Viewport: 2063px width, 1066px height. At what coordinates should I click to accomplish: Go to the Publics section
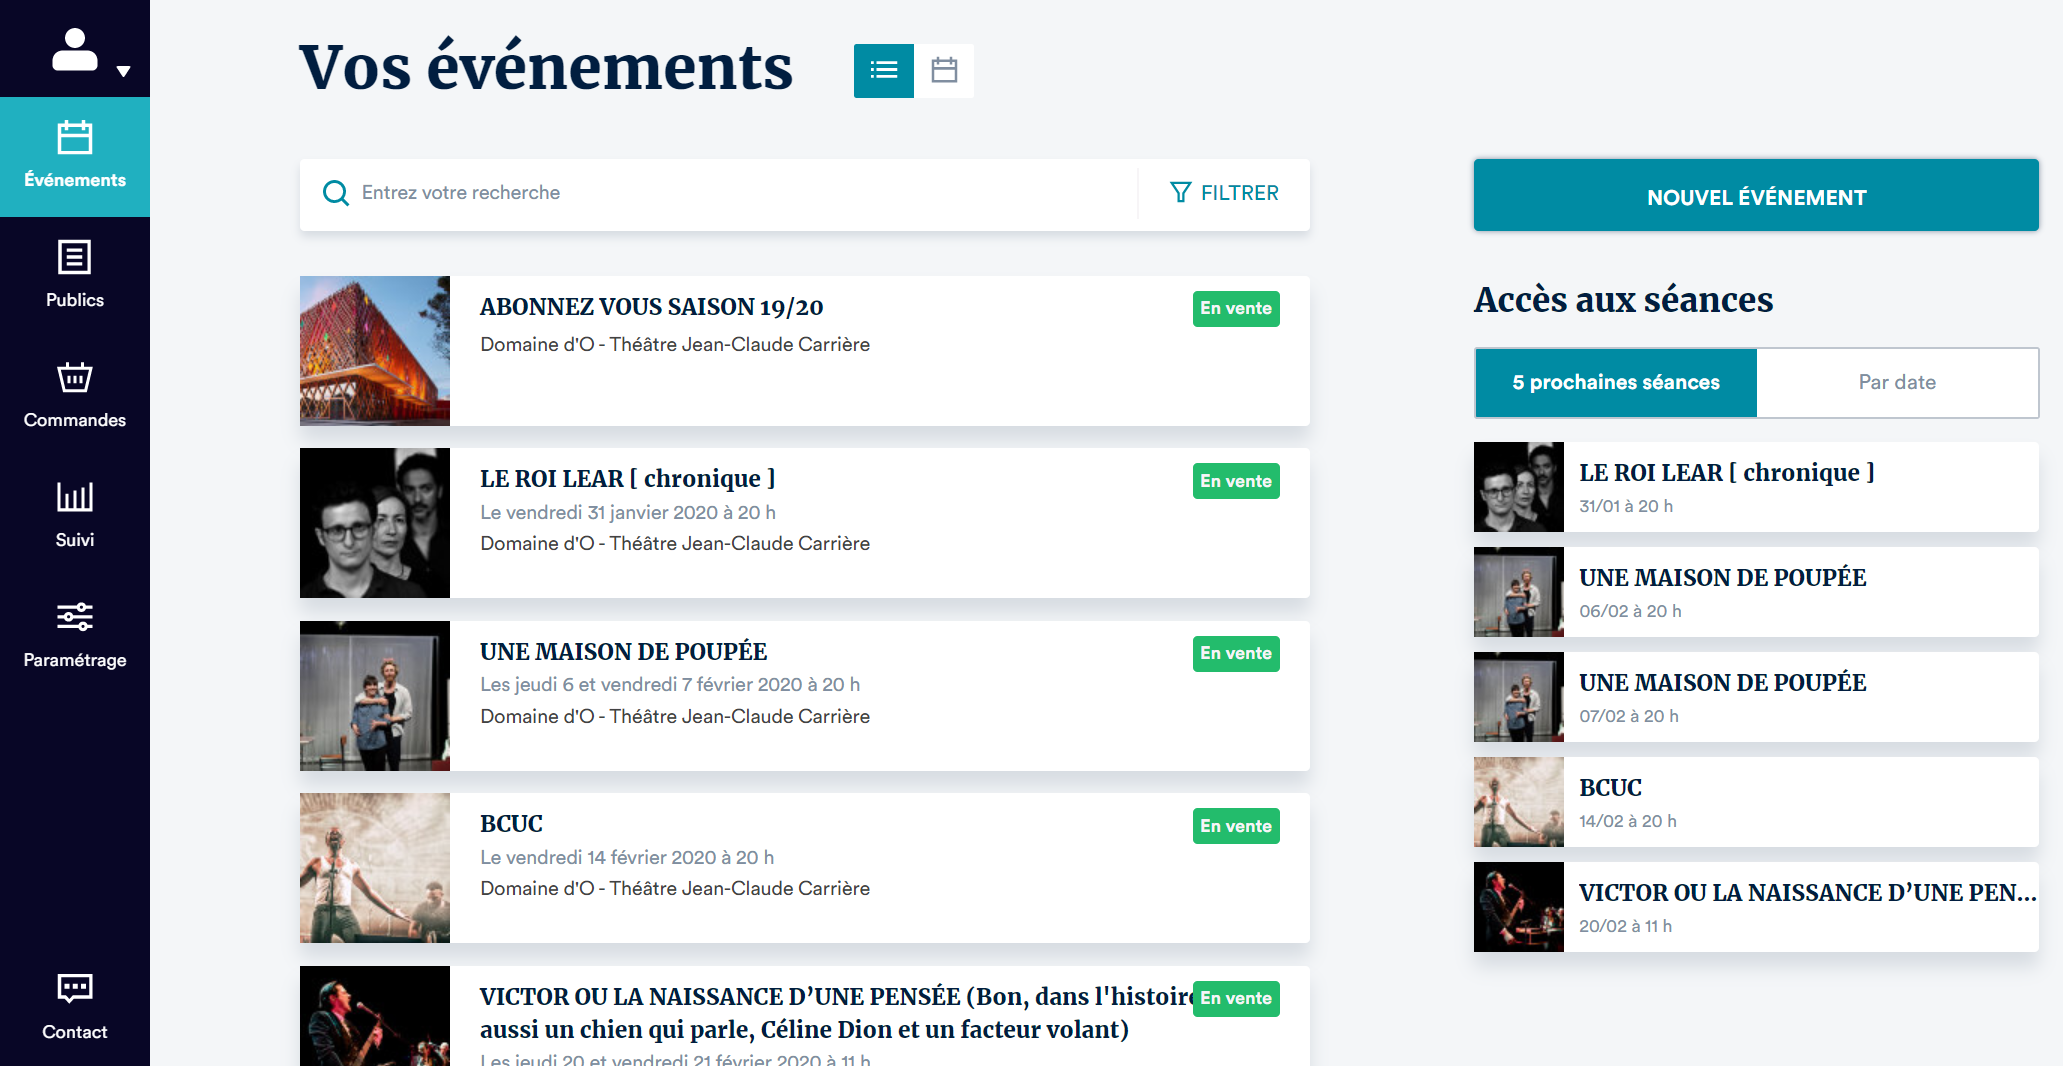click(x=75, y=275)
